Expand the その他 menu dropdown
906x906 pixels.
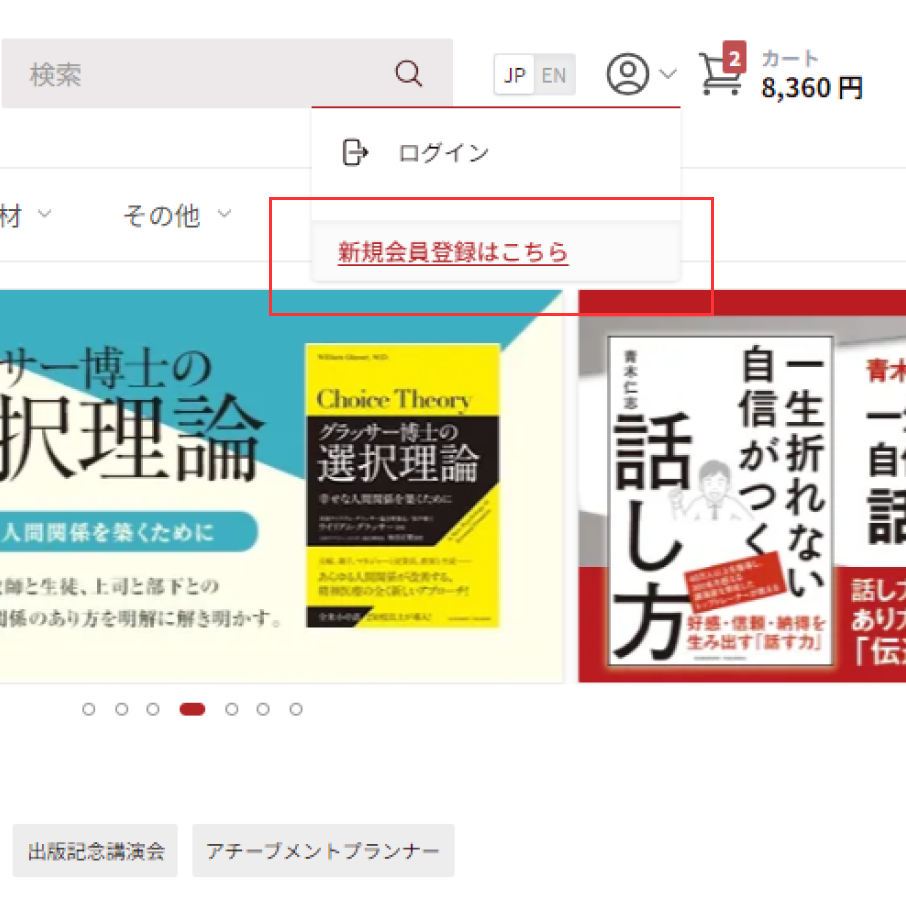tap(177, 216)
